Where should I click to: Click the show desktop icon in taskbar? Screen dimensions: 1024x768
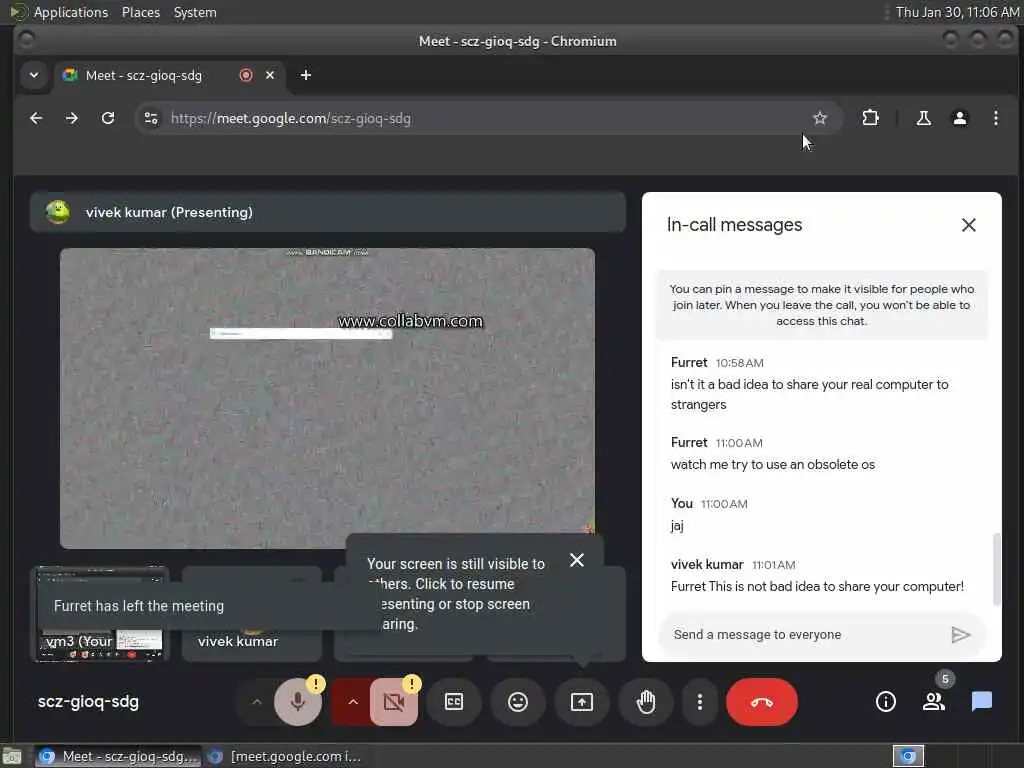12,756
